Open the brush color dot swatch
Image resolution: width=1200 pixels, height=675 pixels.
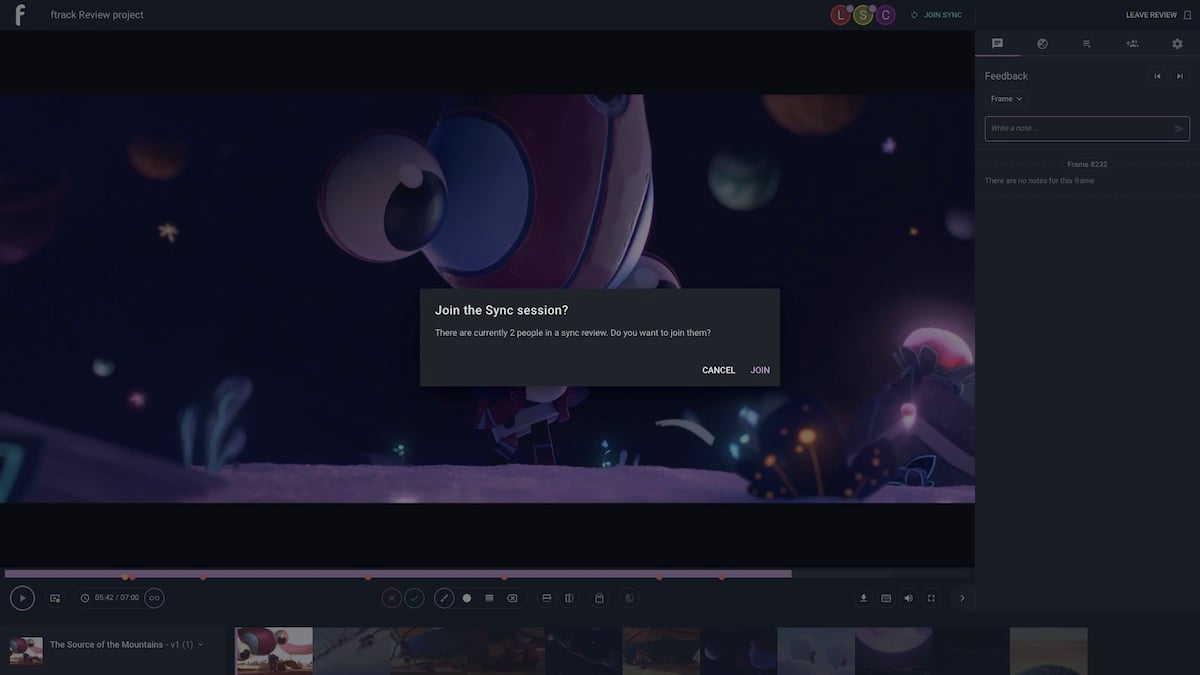[x=467, y=598]
